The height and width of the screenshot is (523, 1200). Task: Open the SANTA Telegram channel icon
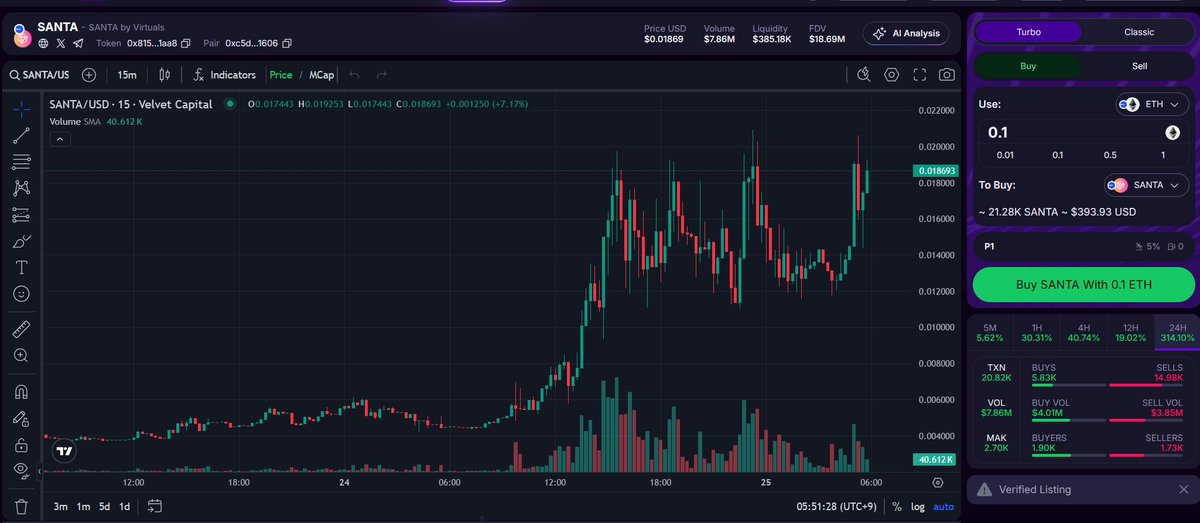78,43
